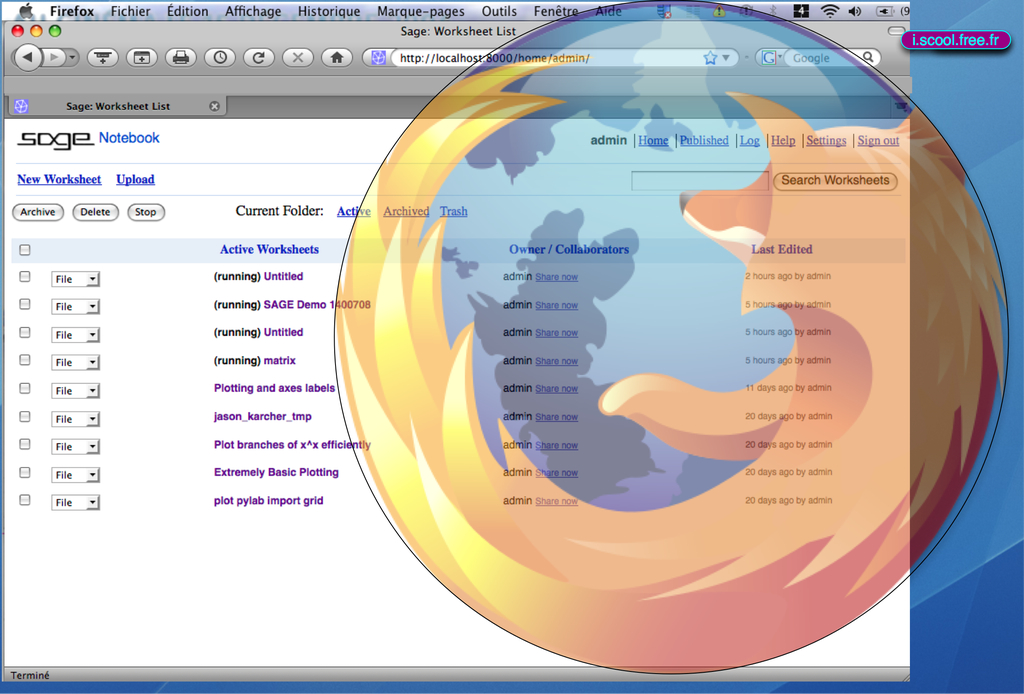Click the magnifier icon in the Google search box
Viewport: 1024px width, 694px height.
click(x=868, y=57)
